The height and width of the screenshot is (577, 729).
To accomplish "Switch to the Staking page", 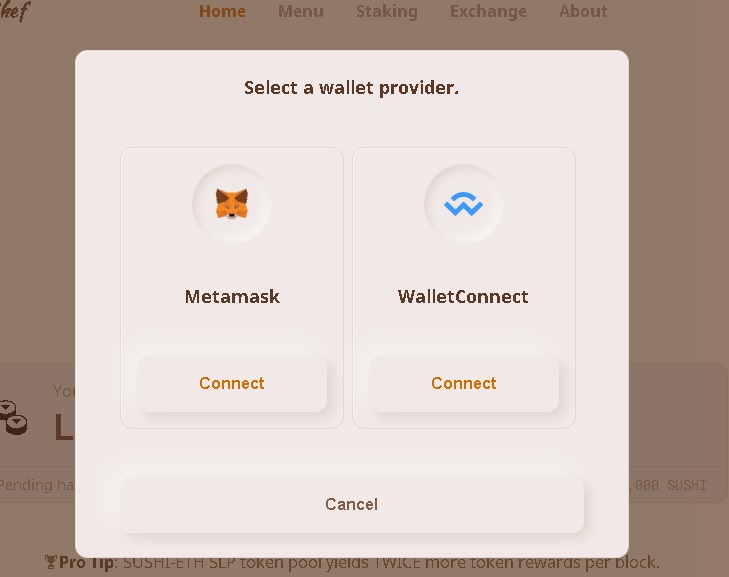I will [387, 11].
